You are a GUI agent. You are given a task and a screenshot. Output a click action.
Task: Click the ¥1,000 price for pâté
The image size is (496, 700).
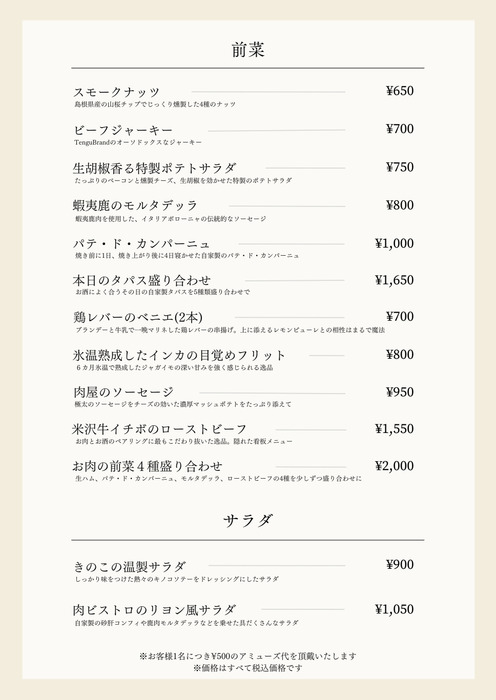(394, 244)
